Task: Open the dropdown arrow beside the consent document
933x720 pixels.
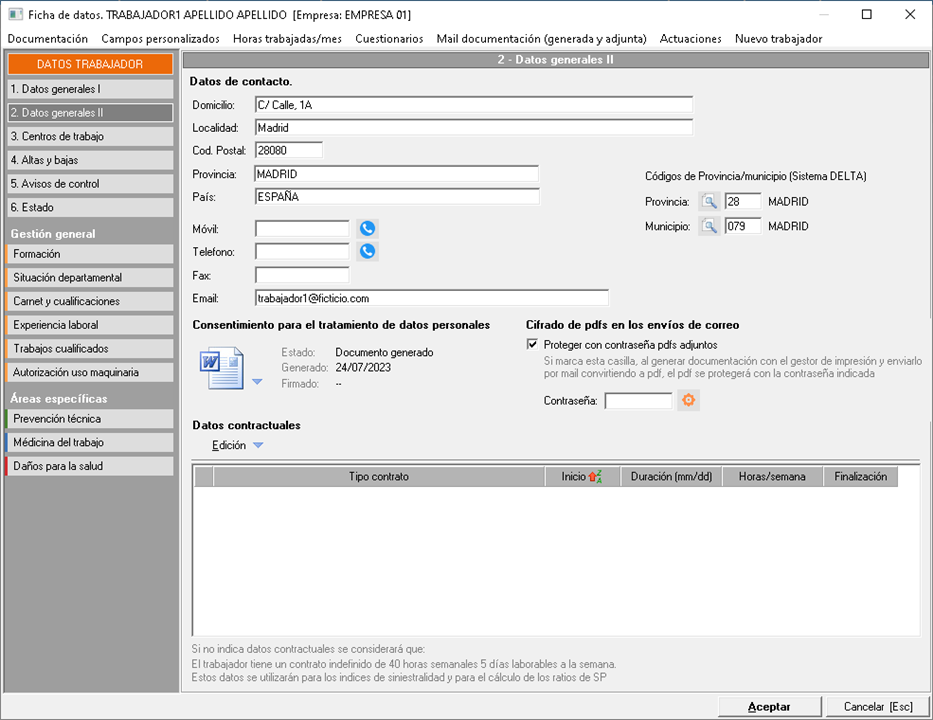Action: click(x=257, y=382)
